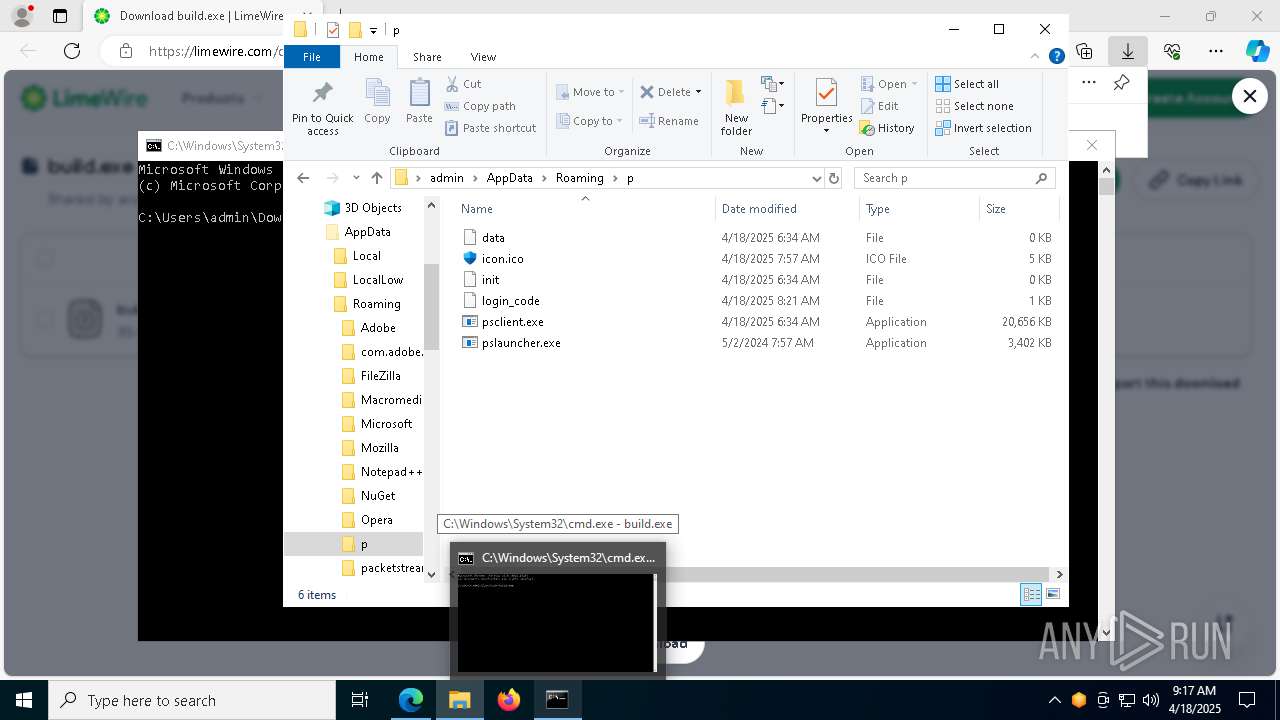
Task: Select the icon.ico file
Action: coord(502,259)
